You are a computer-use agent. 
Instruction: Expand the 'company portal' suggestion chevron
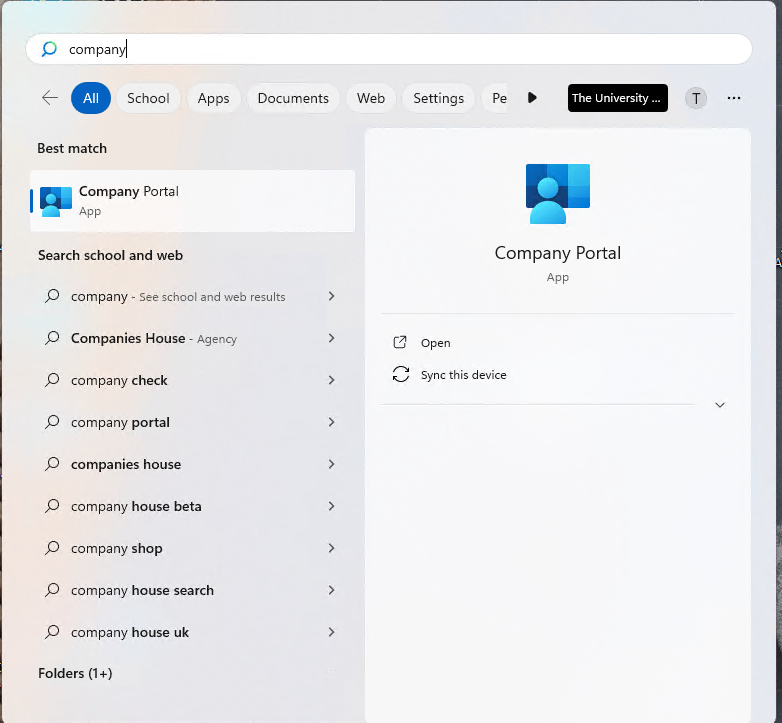(x=332, y=422)
